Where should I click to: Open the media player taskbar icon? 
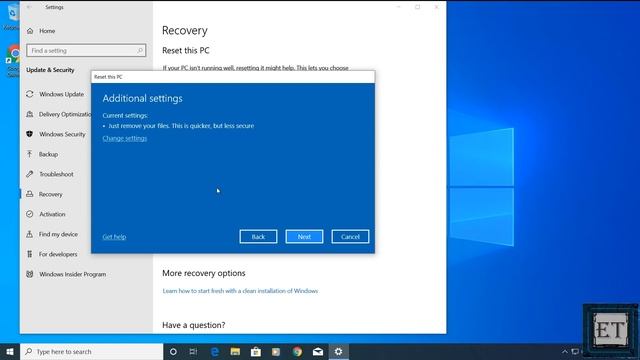point(276,352)
